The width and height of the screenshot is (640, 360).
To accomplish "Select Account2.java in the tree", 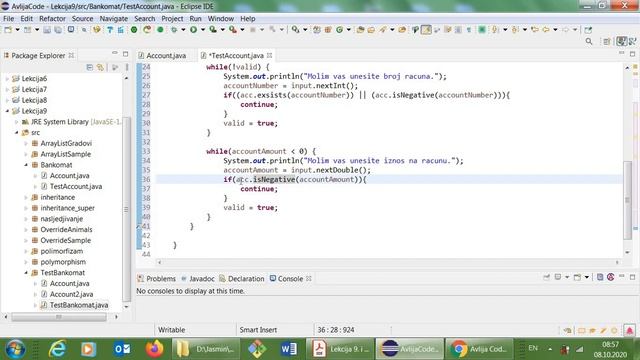I will click(x=71, y=294).
